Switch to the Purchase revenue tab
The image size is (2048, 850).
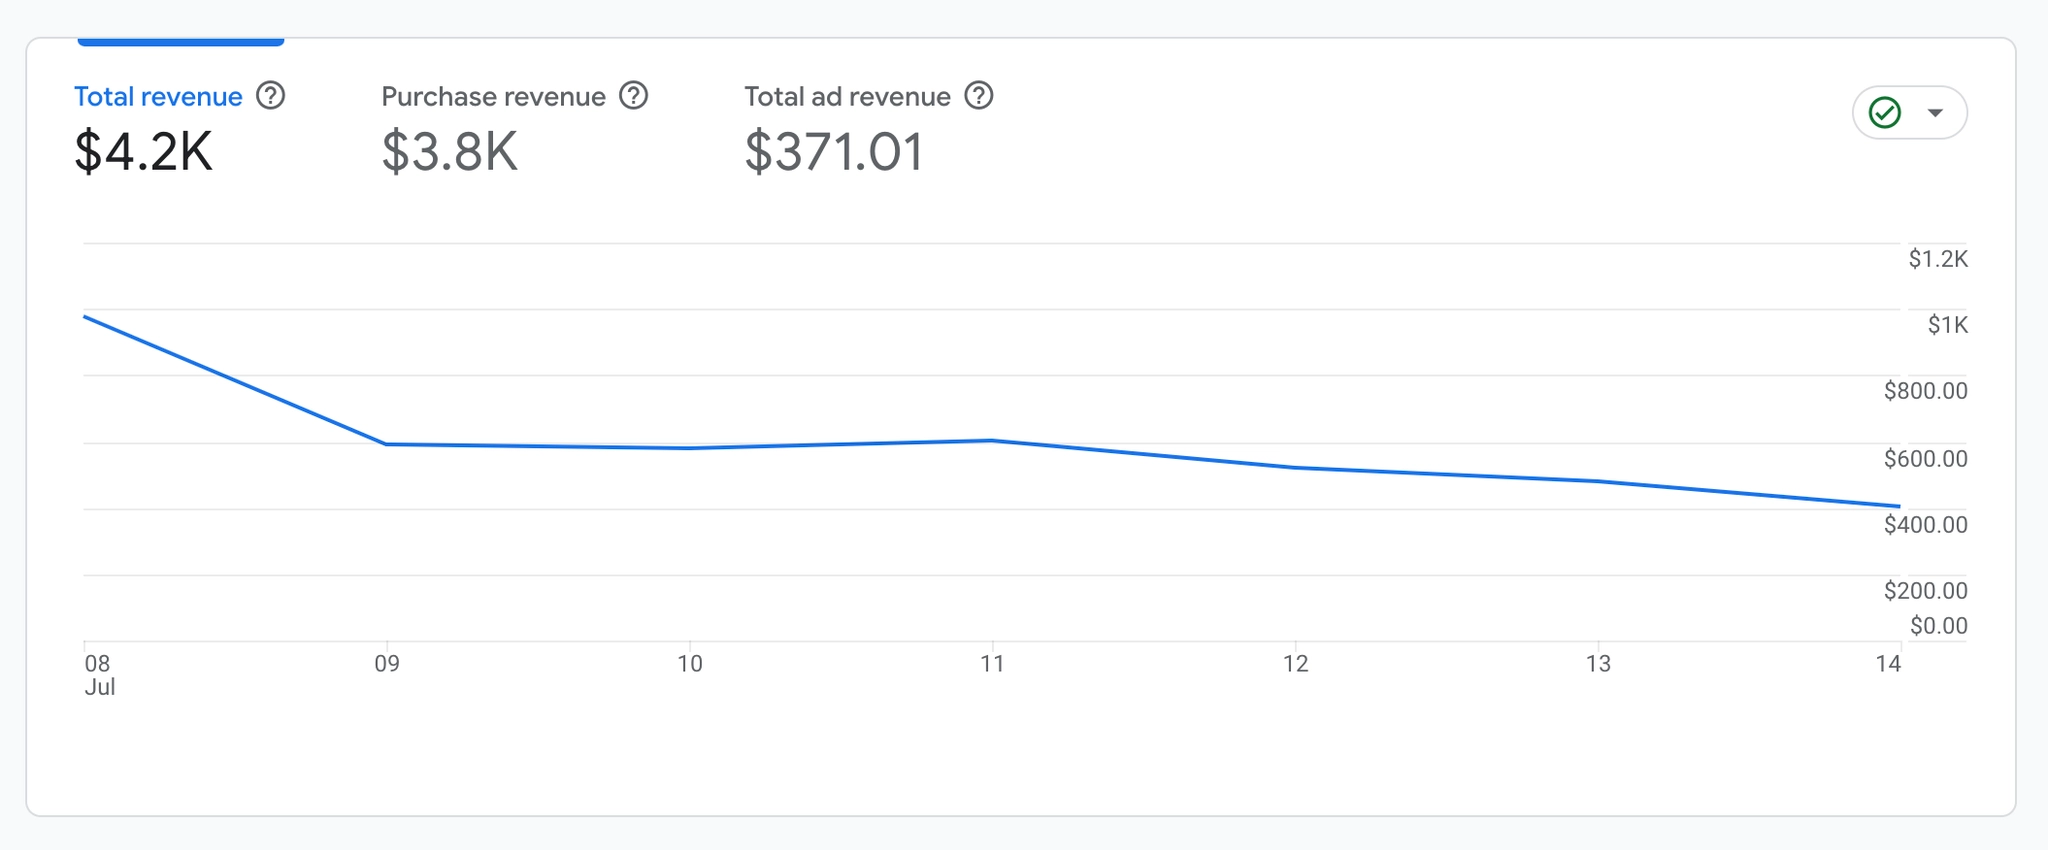coord(493,97)
